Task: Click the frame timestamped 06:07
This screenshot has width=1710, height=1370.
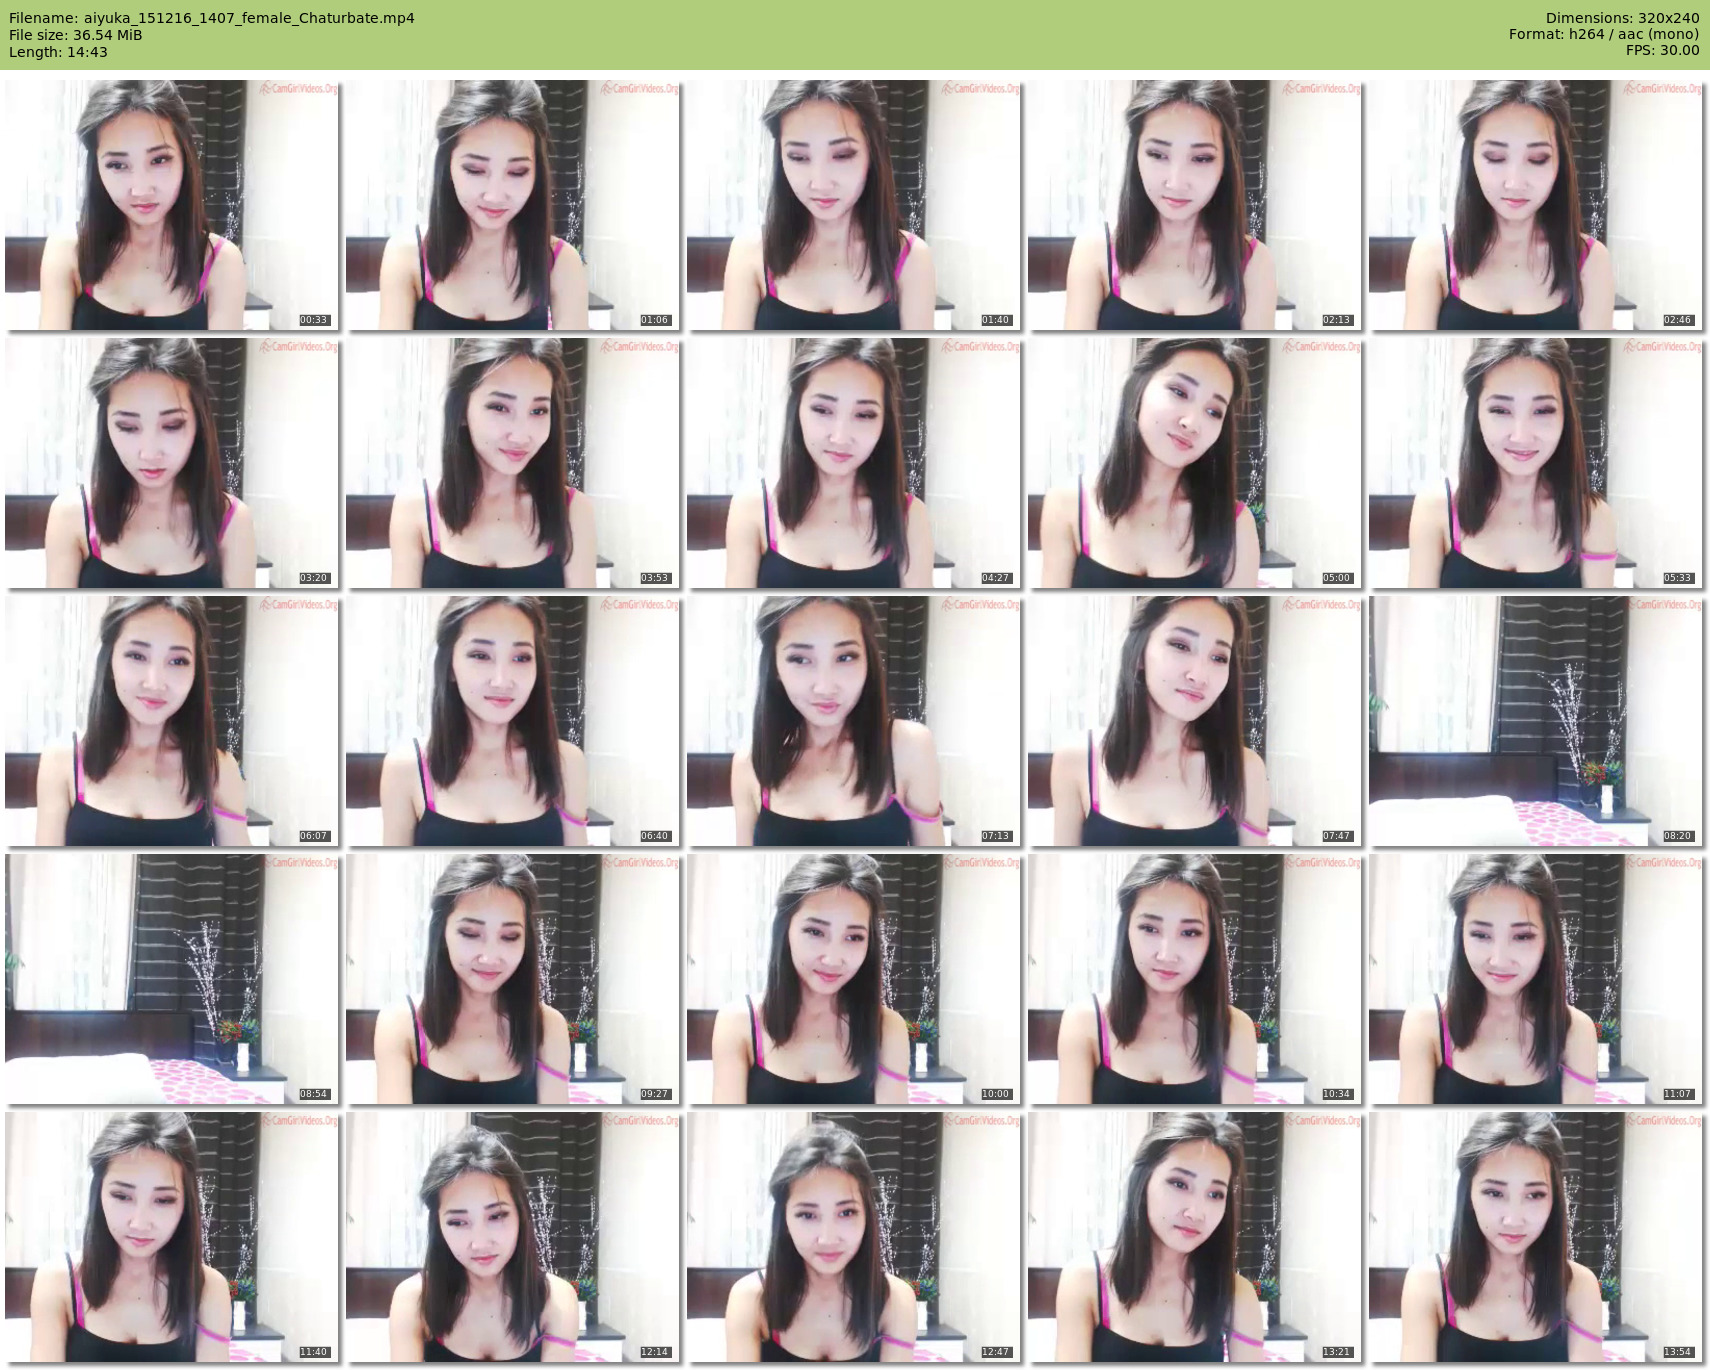Action: 171,721
